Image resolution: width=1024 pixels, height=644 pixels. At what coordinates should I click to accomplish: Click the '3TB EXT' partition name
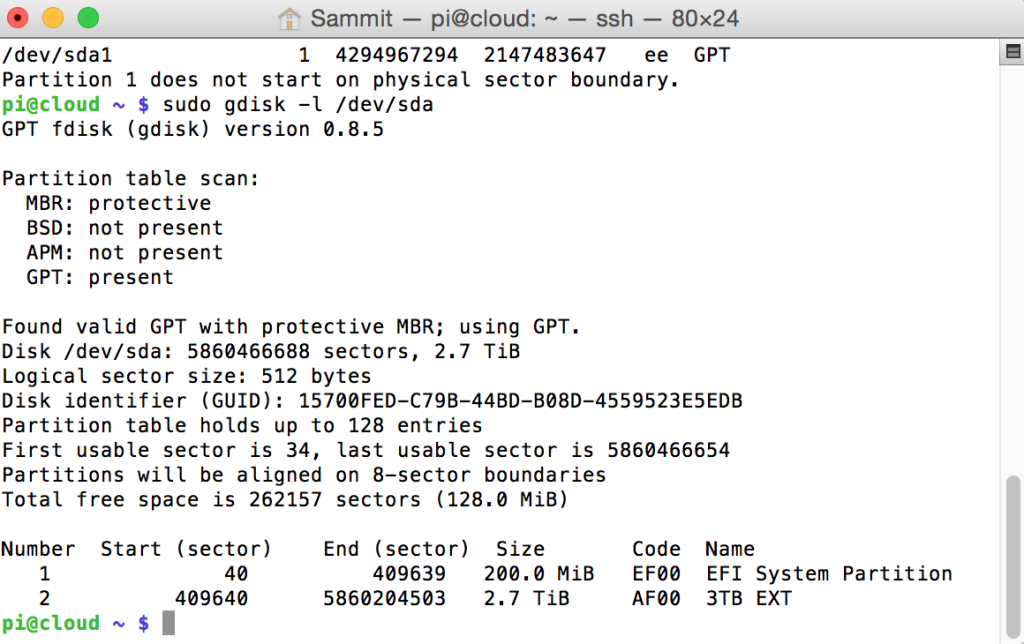pos(749,598)
